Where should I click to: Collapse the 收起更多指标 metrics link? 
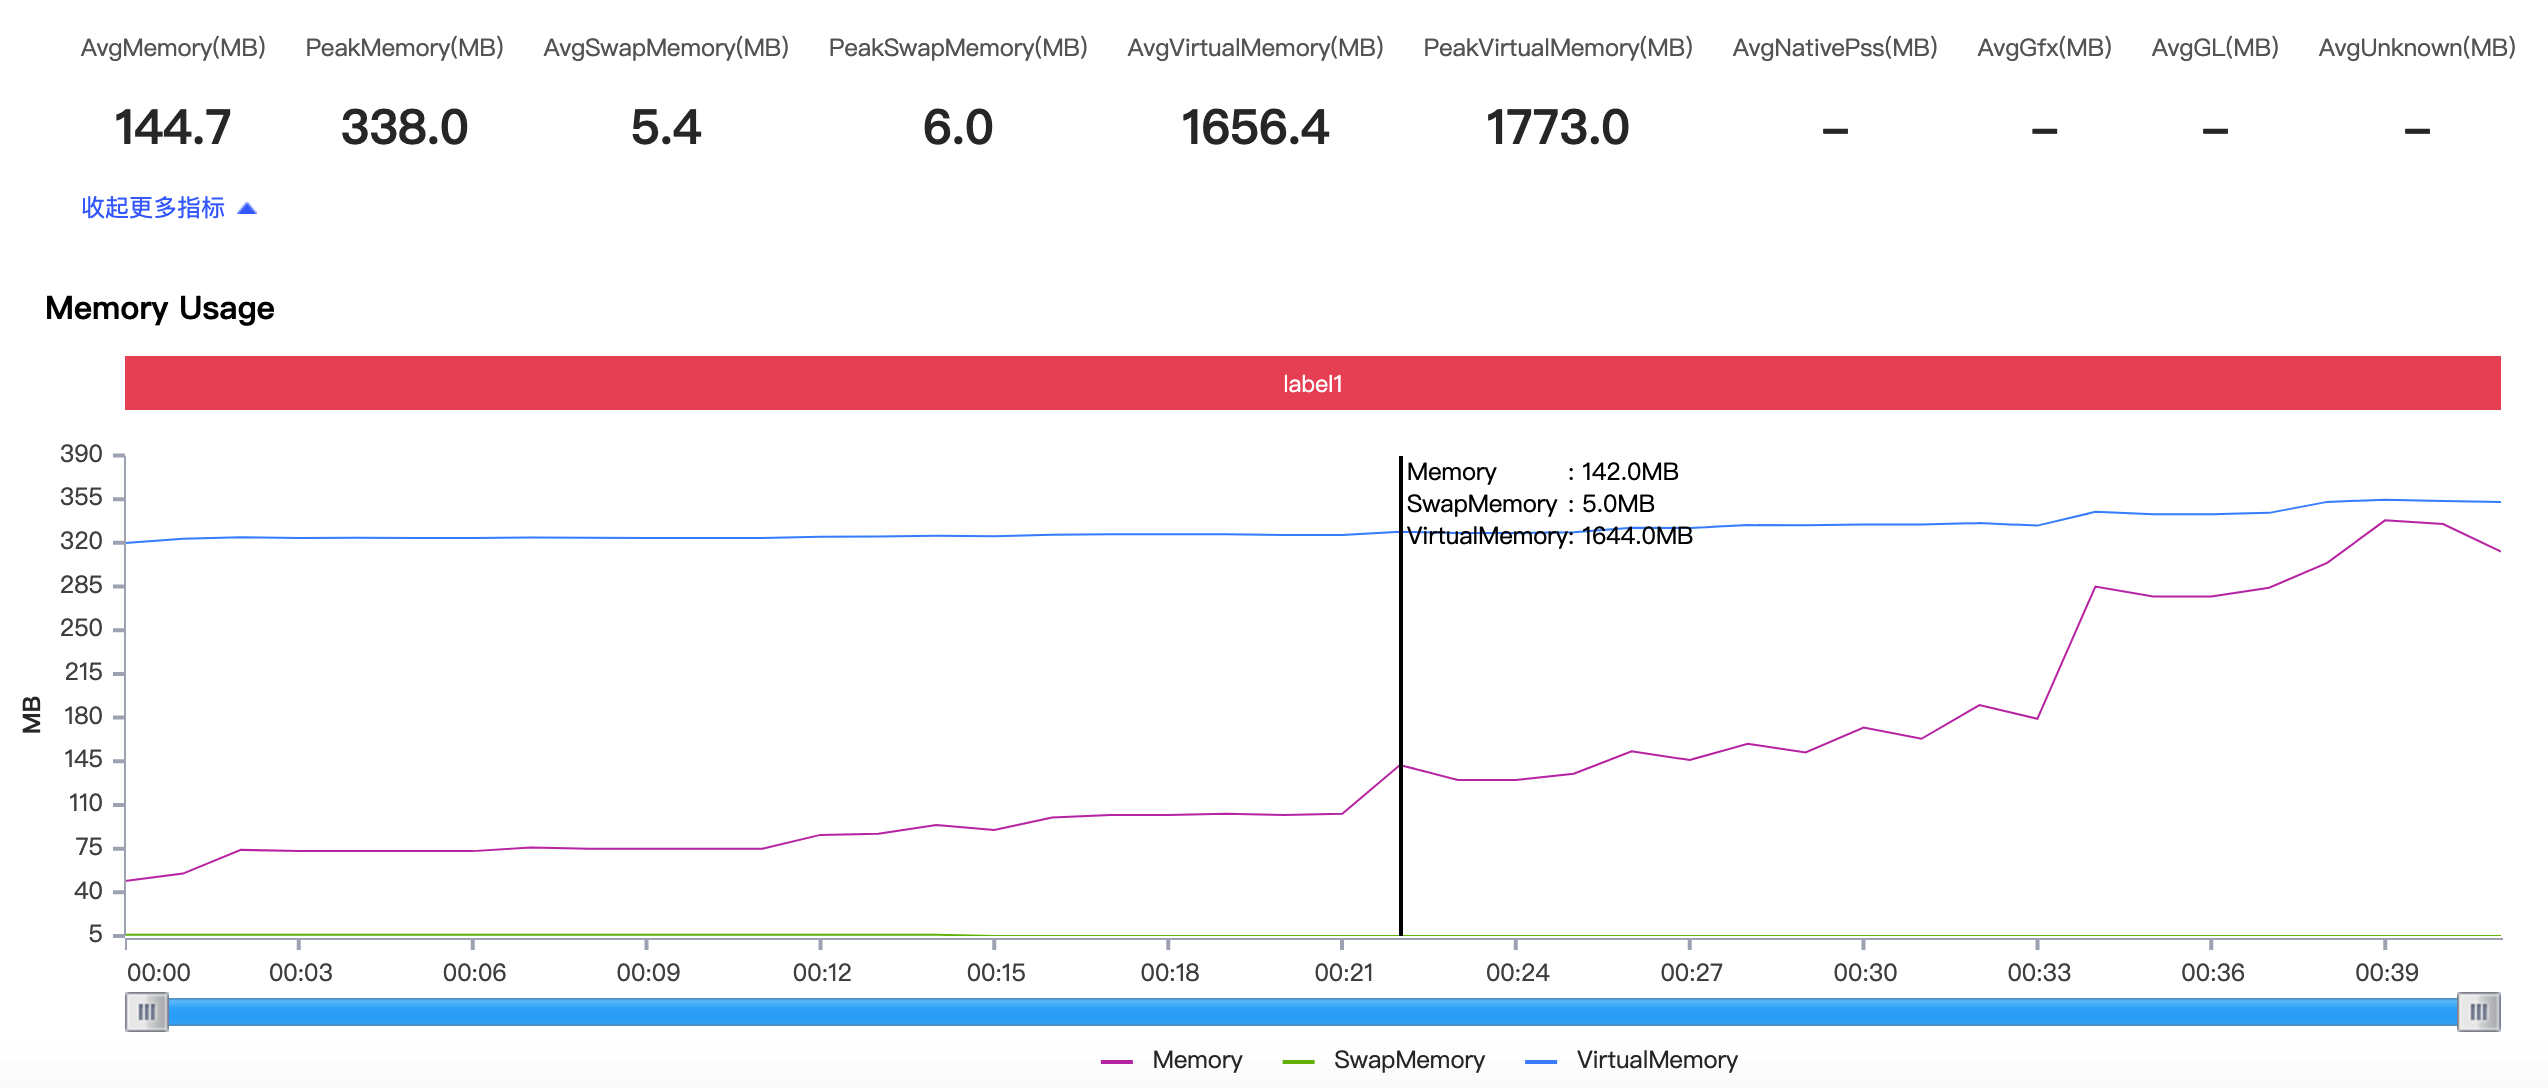click(153, 207)
